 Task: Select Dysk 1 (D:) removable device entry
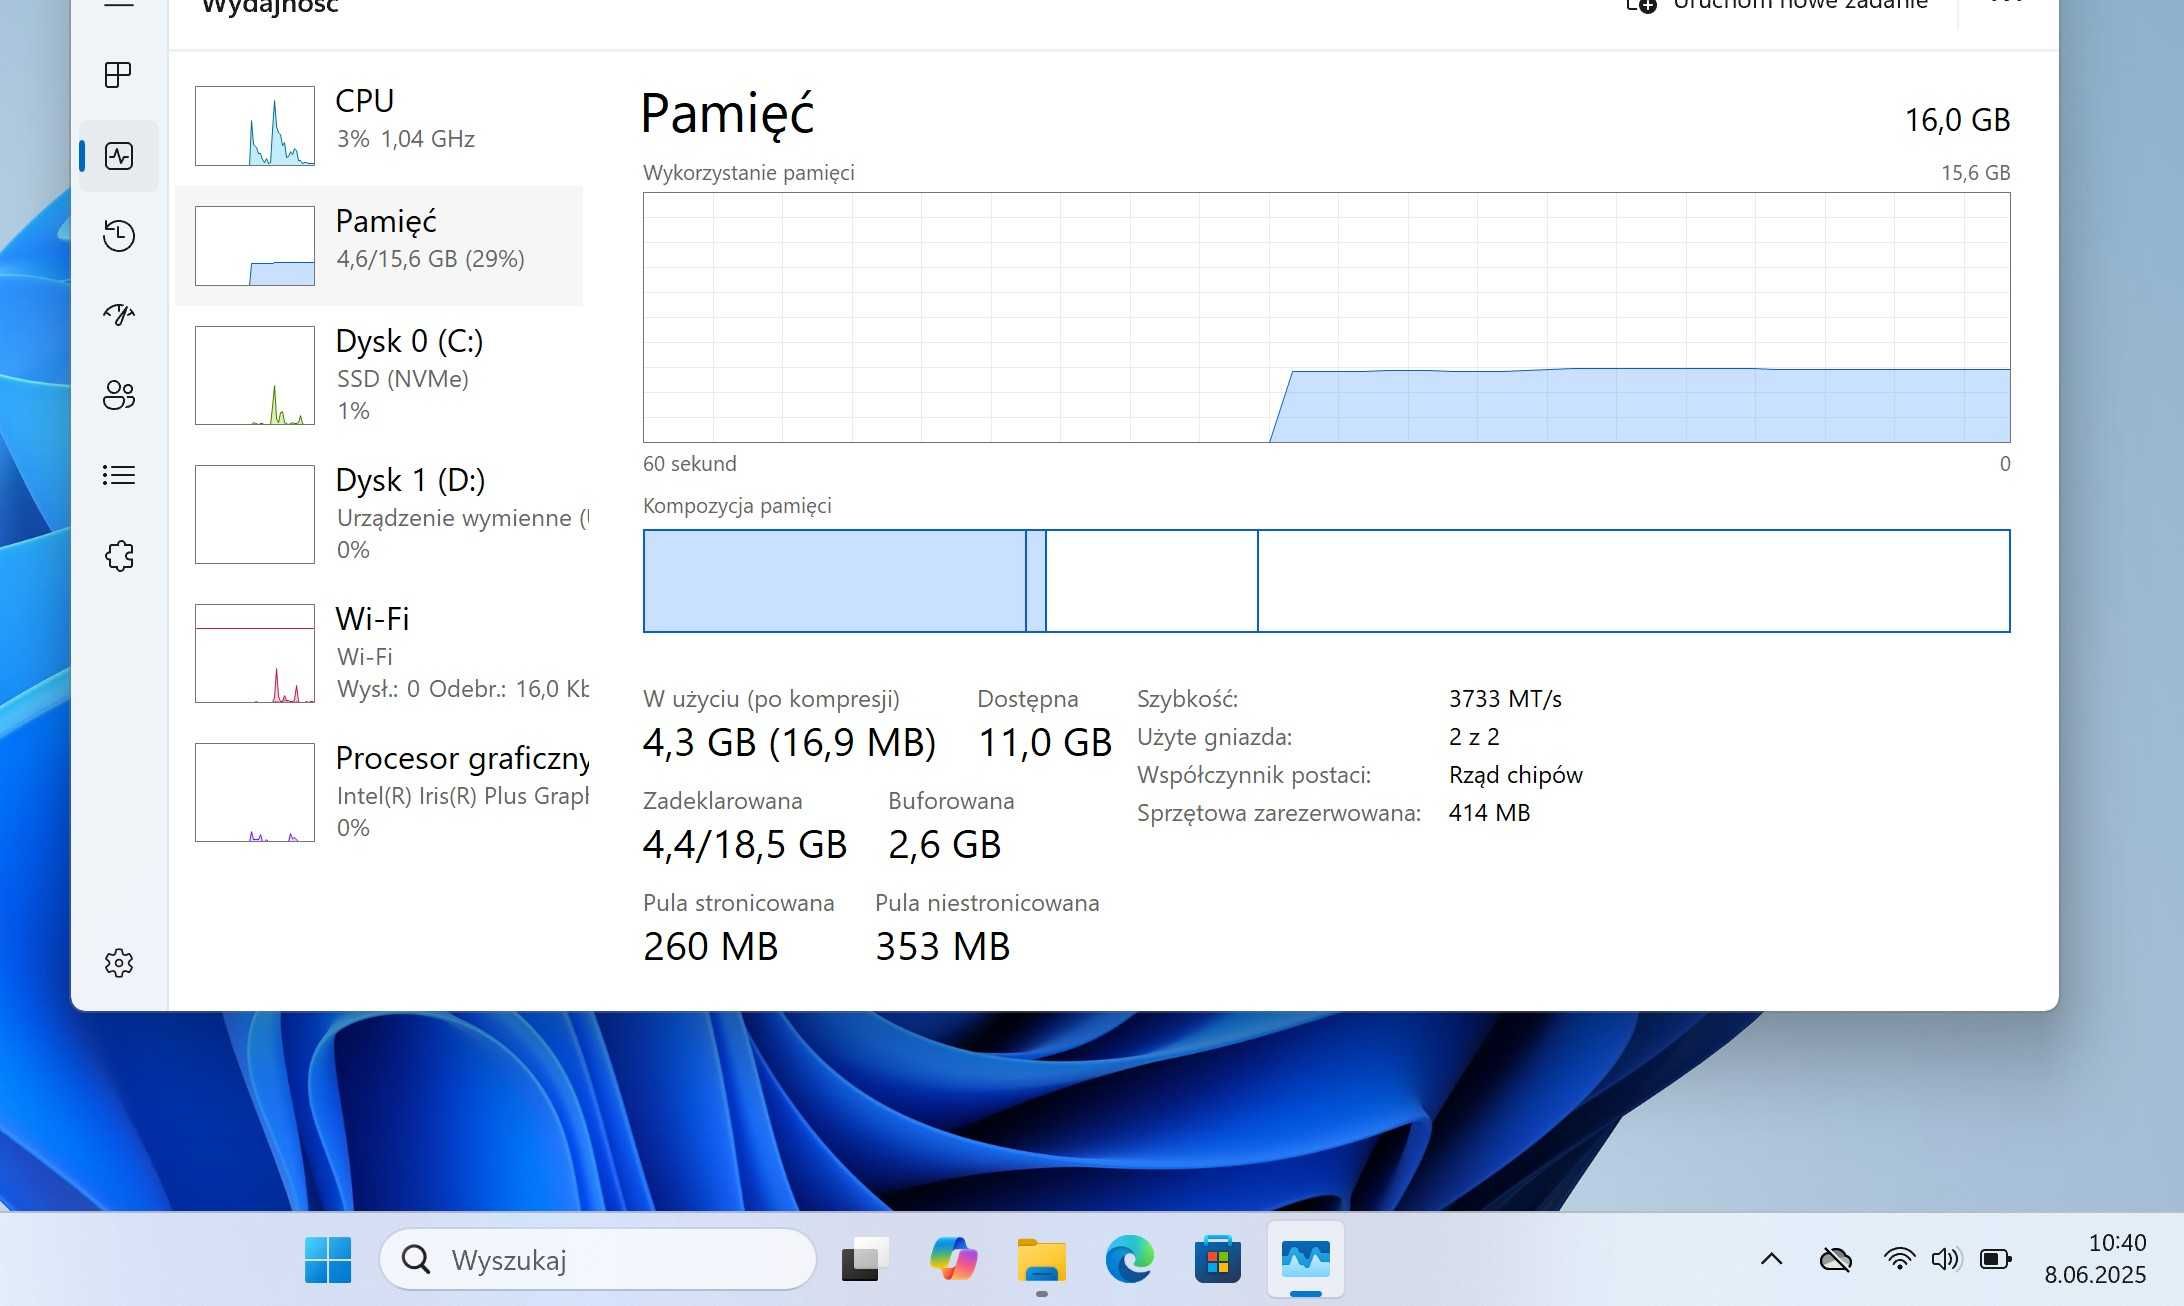tap(380, 514)
